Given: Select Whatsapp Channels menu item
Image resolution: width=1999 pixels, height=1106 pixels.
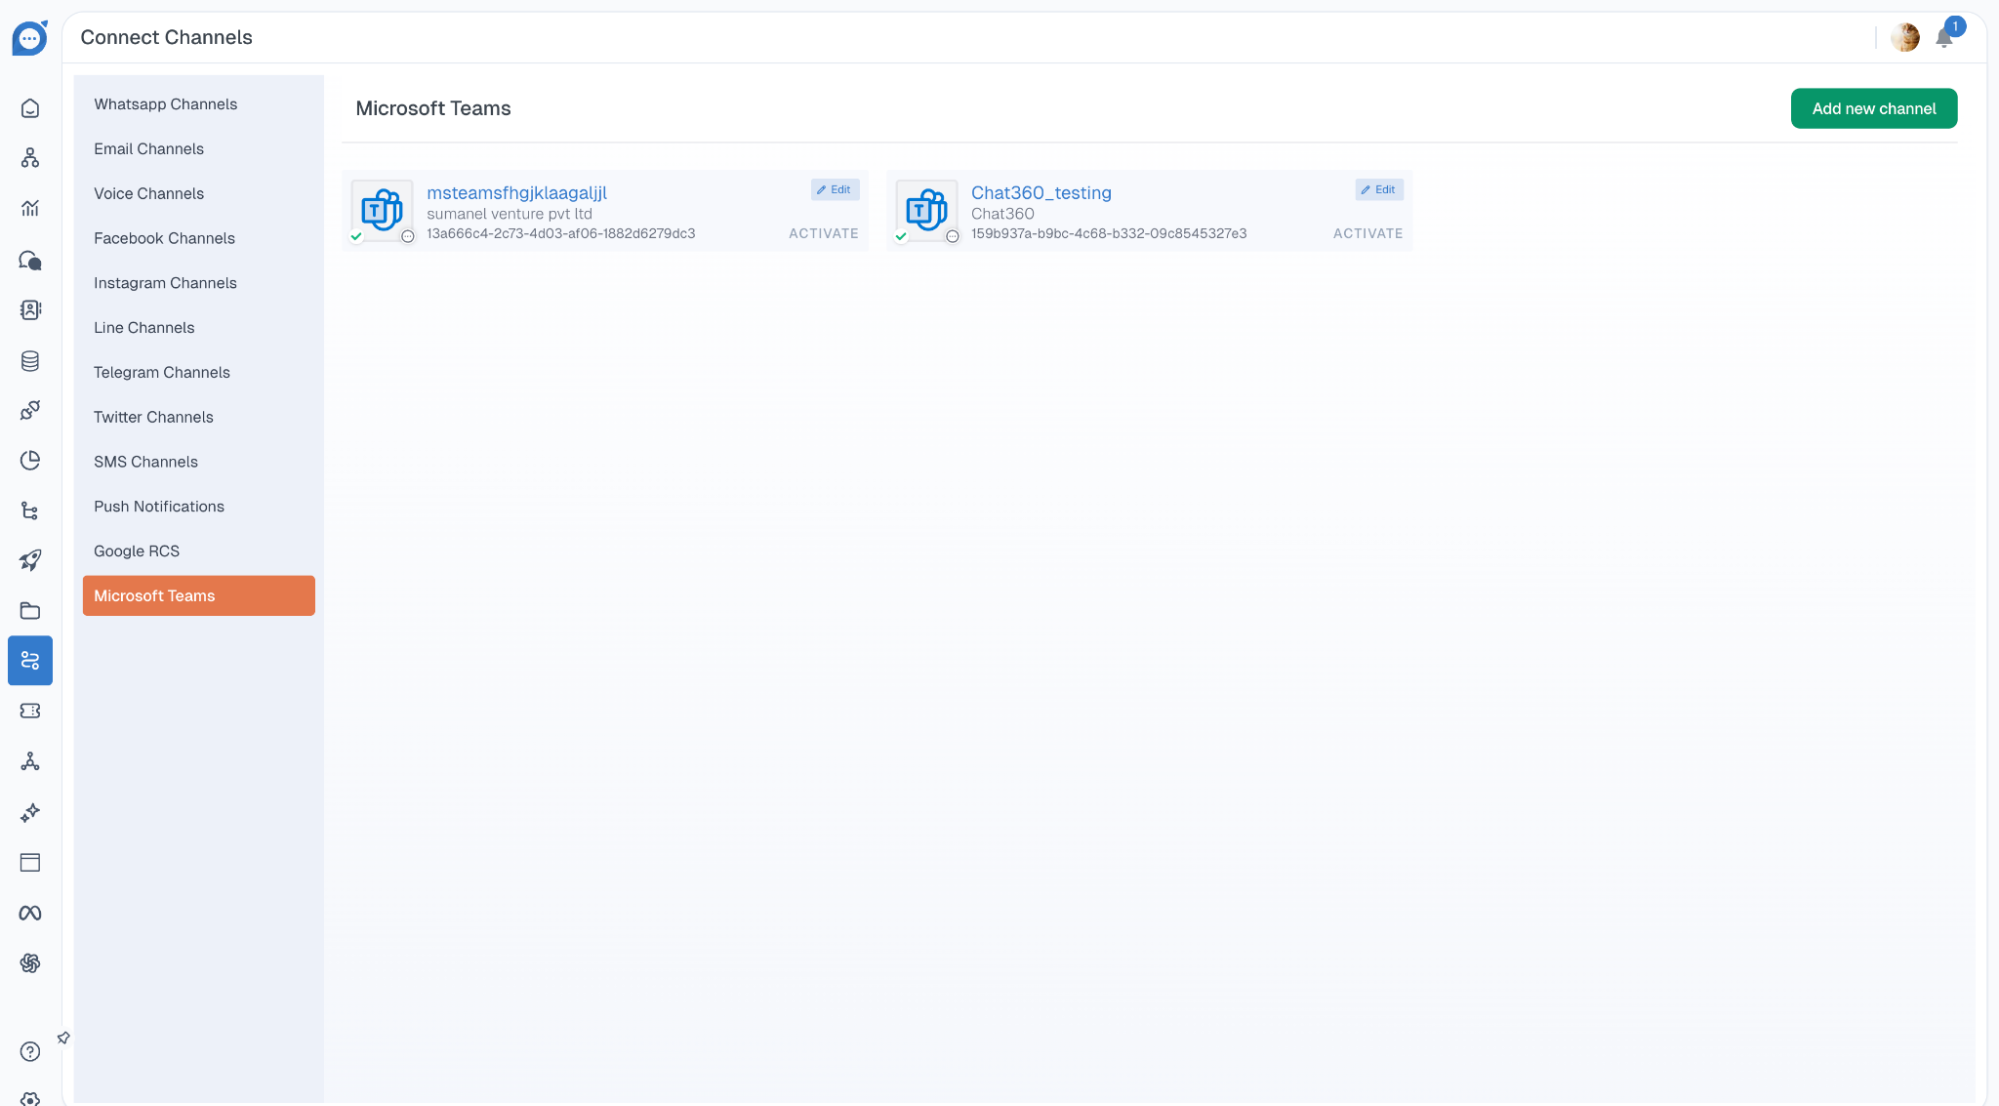Looking at the screenshot, I should (165, 104).
